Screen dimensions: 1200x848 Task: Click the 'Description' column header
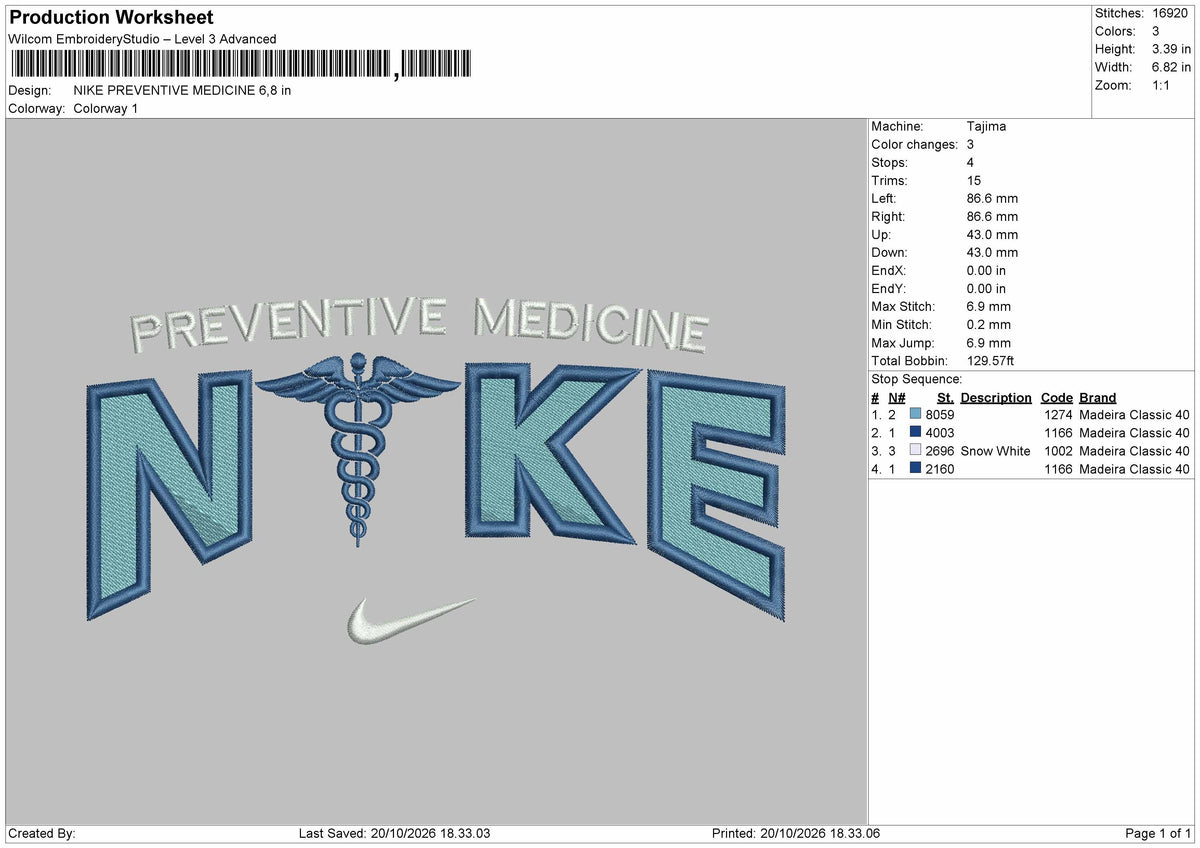(996, 398)
